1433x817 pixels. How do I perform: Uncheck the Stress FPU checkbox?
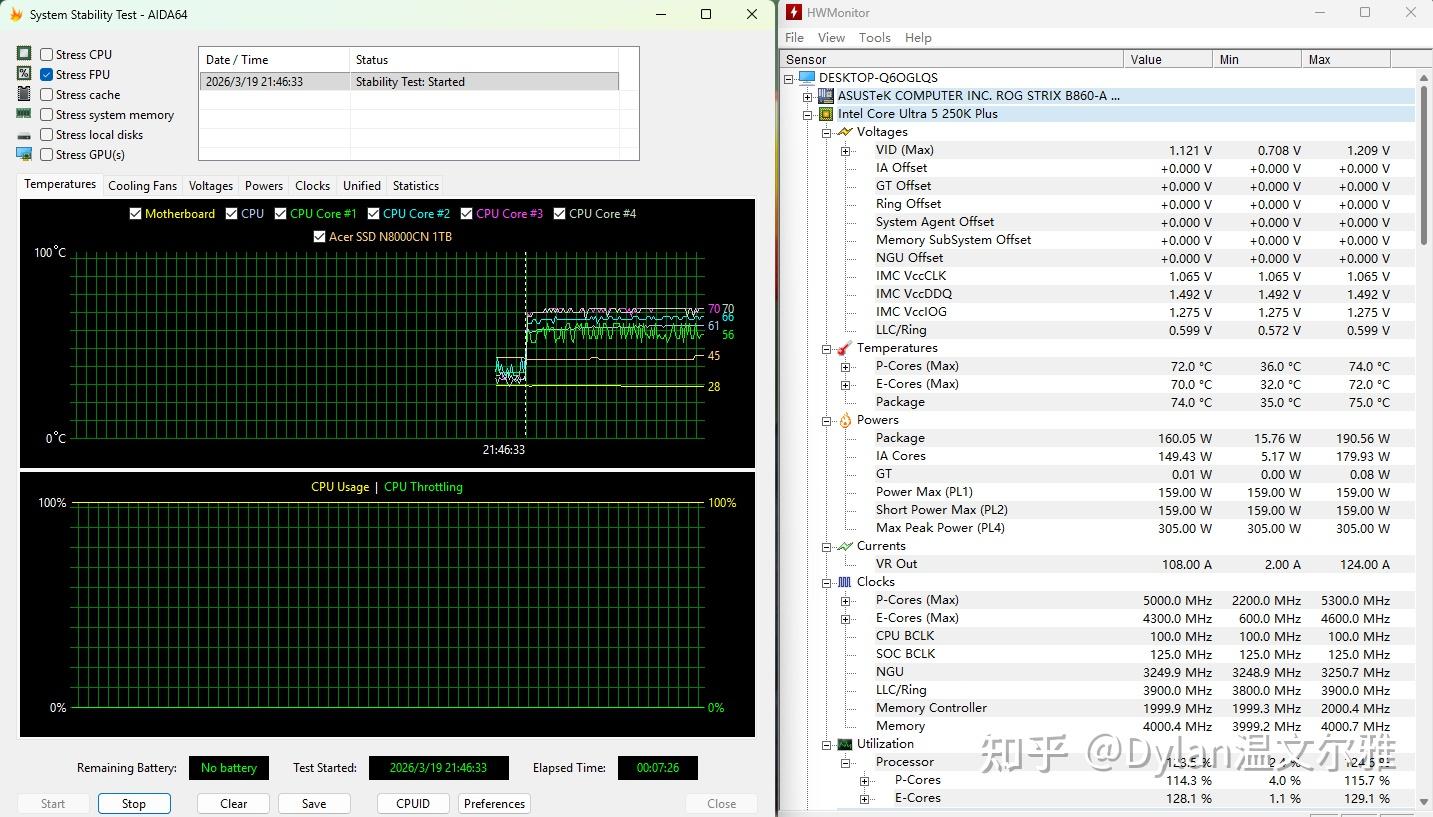(x=46, y=74)
